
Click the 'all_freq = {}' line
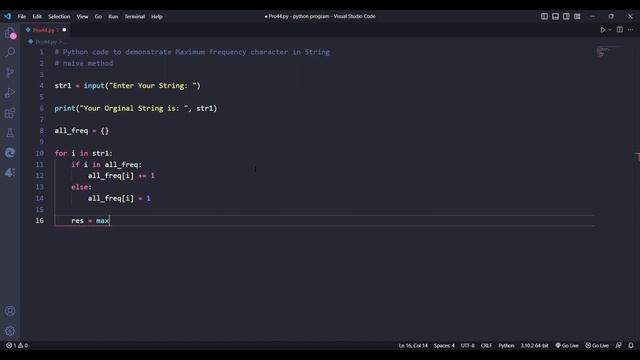coord(82,131)
